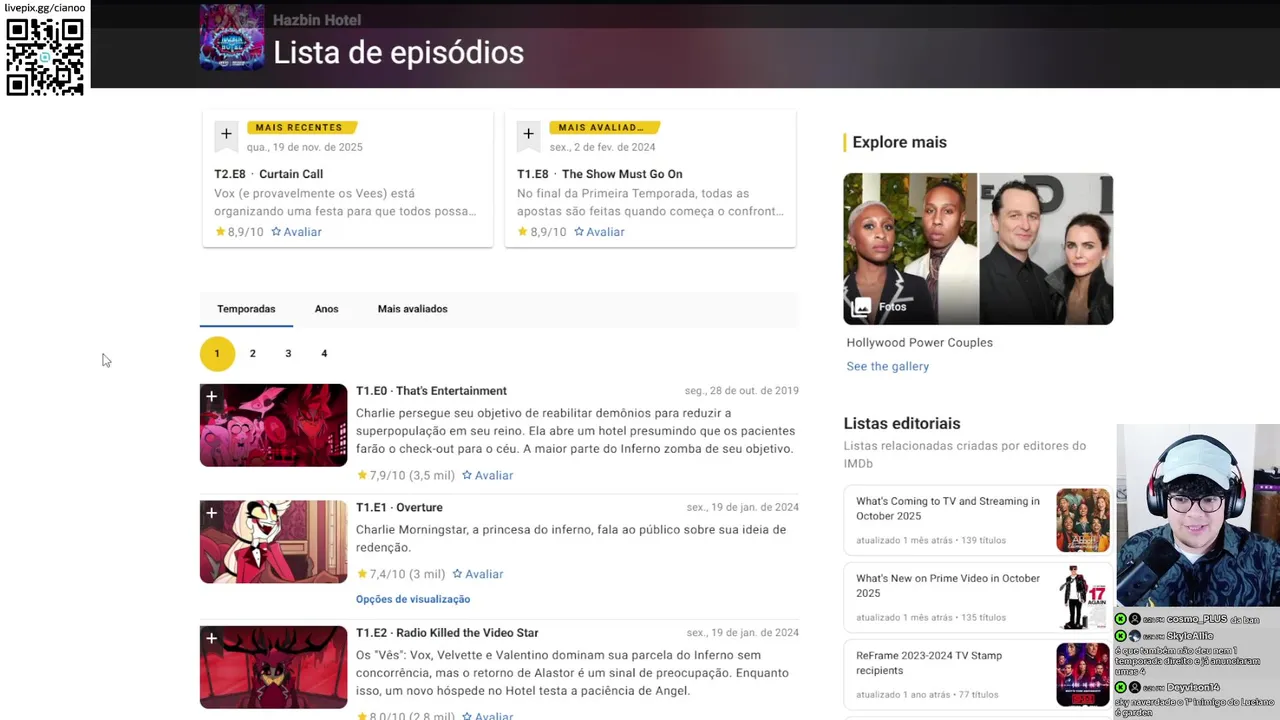This screenshot has width=1280, height=720.
Task: Click The Show Must Go On 8,9/10 rating
Action: pyautogui.click(x=542, y=232)
